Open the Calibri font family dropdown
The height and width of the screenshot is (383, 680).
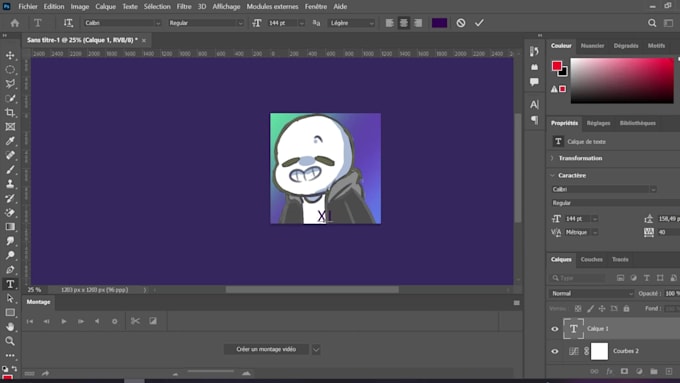[122, 23]
